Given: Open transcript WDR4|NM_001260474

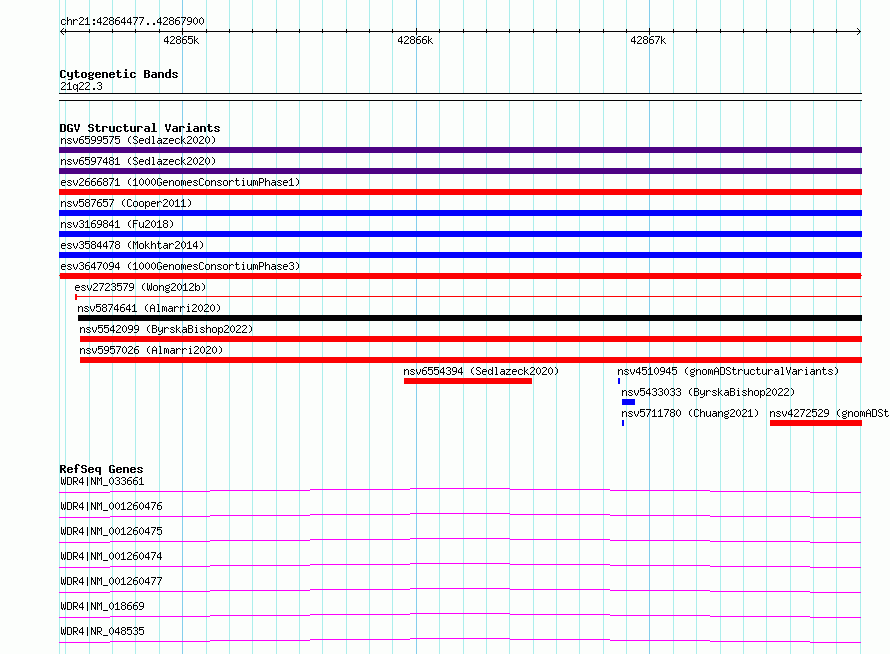Looking at the screenshot, I should (x=111, y=556).
